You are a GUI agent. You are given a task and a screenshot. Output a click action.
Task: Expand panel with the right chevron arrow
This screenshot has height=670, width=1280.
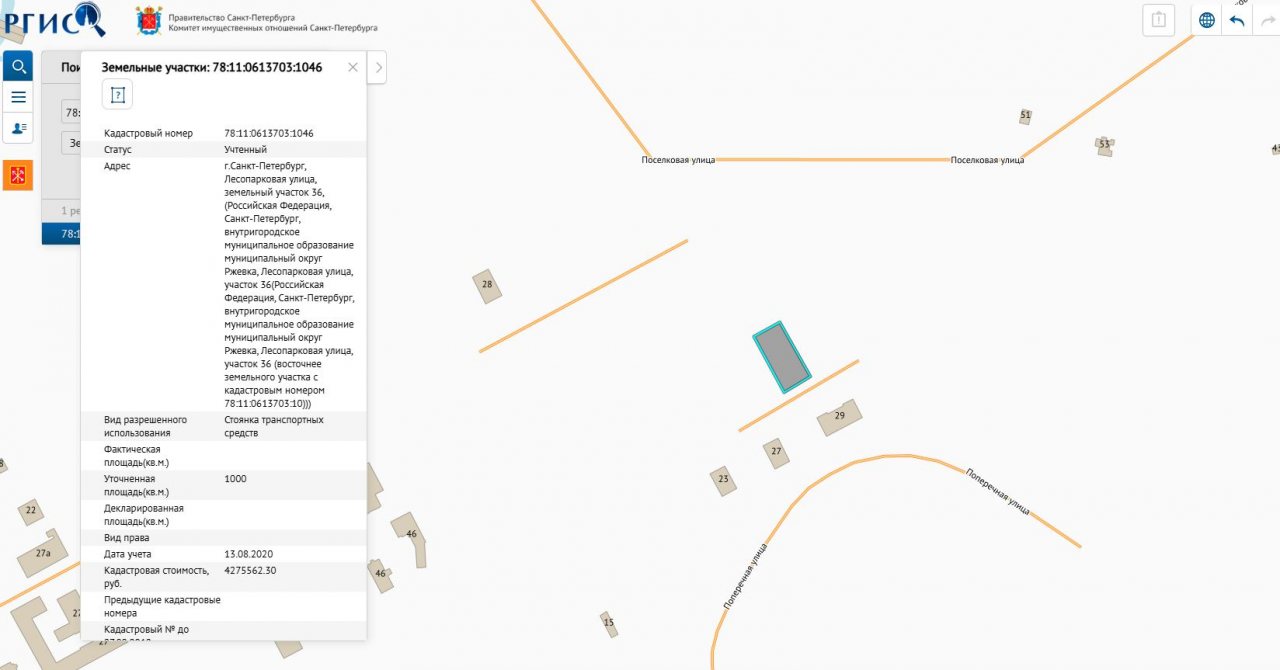pos(378,67)
